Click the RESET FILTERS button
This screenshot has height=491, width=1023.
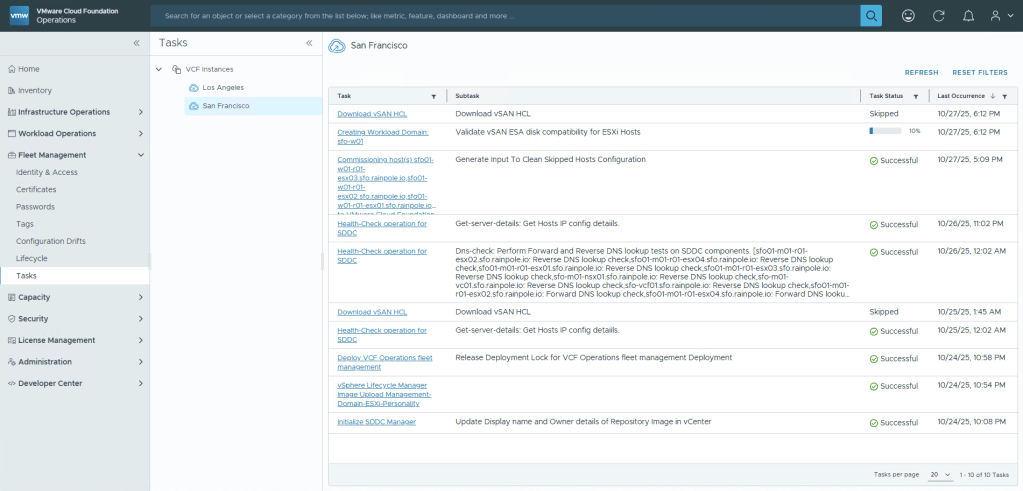tap(979, 73)
